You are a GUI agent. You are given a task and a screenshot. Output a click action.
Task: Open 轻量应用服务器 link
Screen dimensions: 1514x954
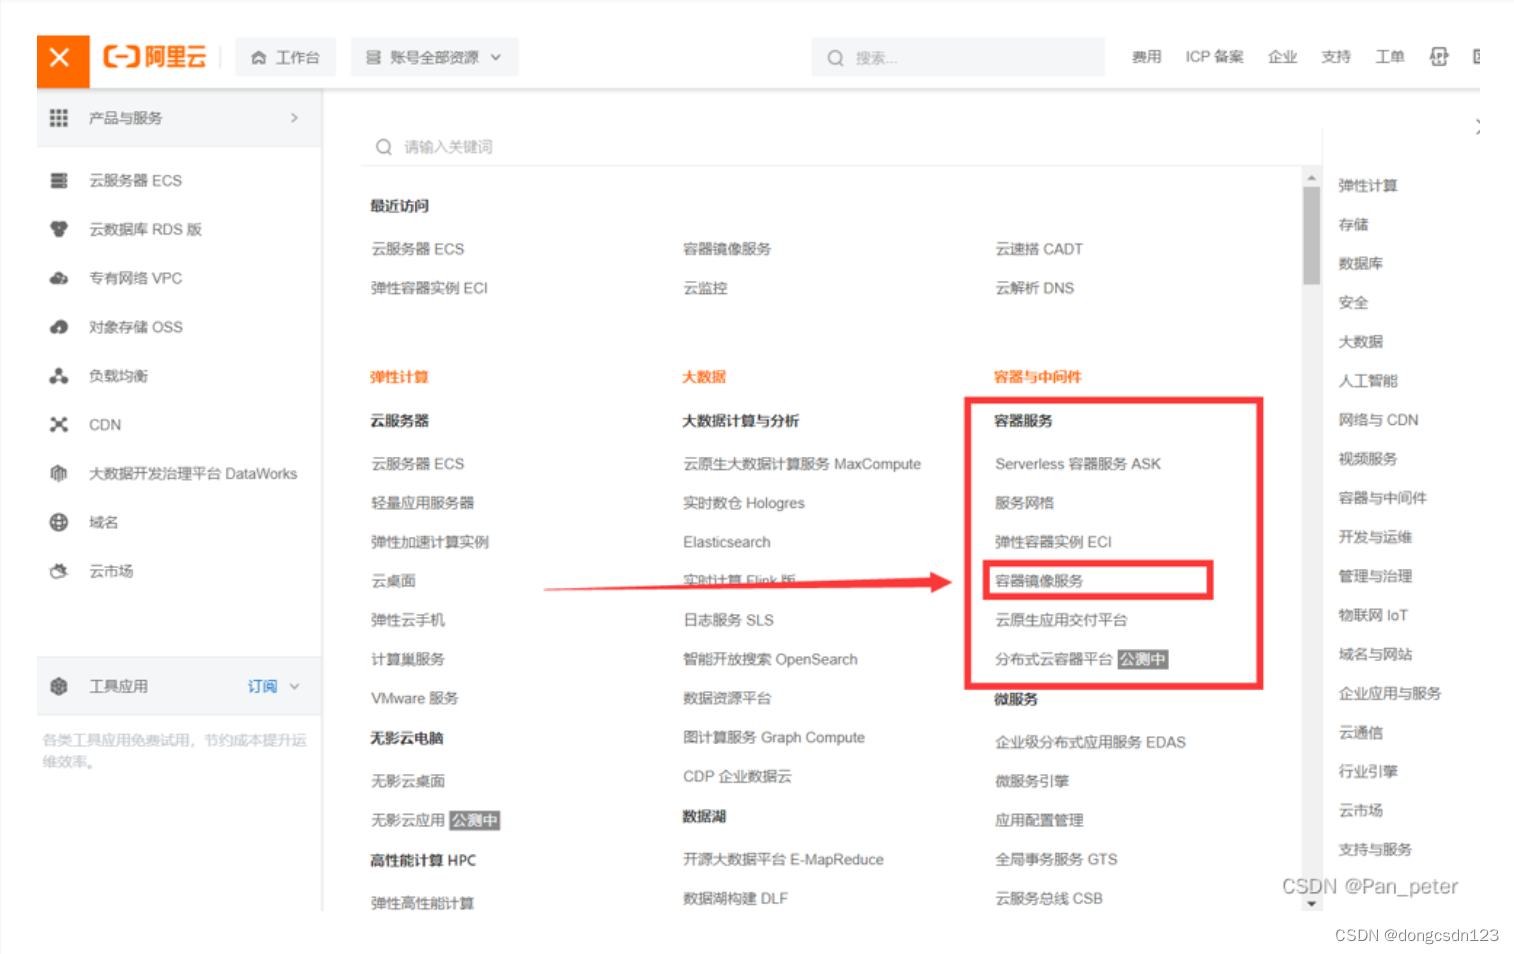click(423, 503)
